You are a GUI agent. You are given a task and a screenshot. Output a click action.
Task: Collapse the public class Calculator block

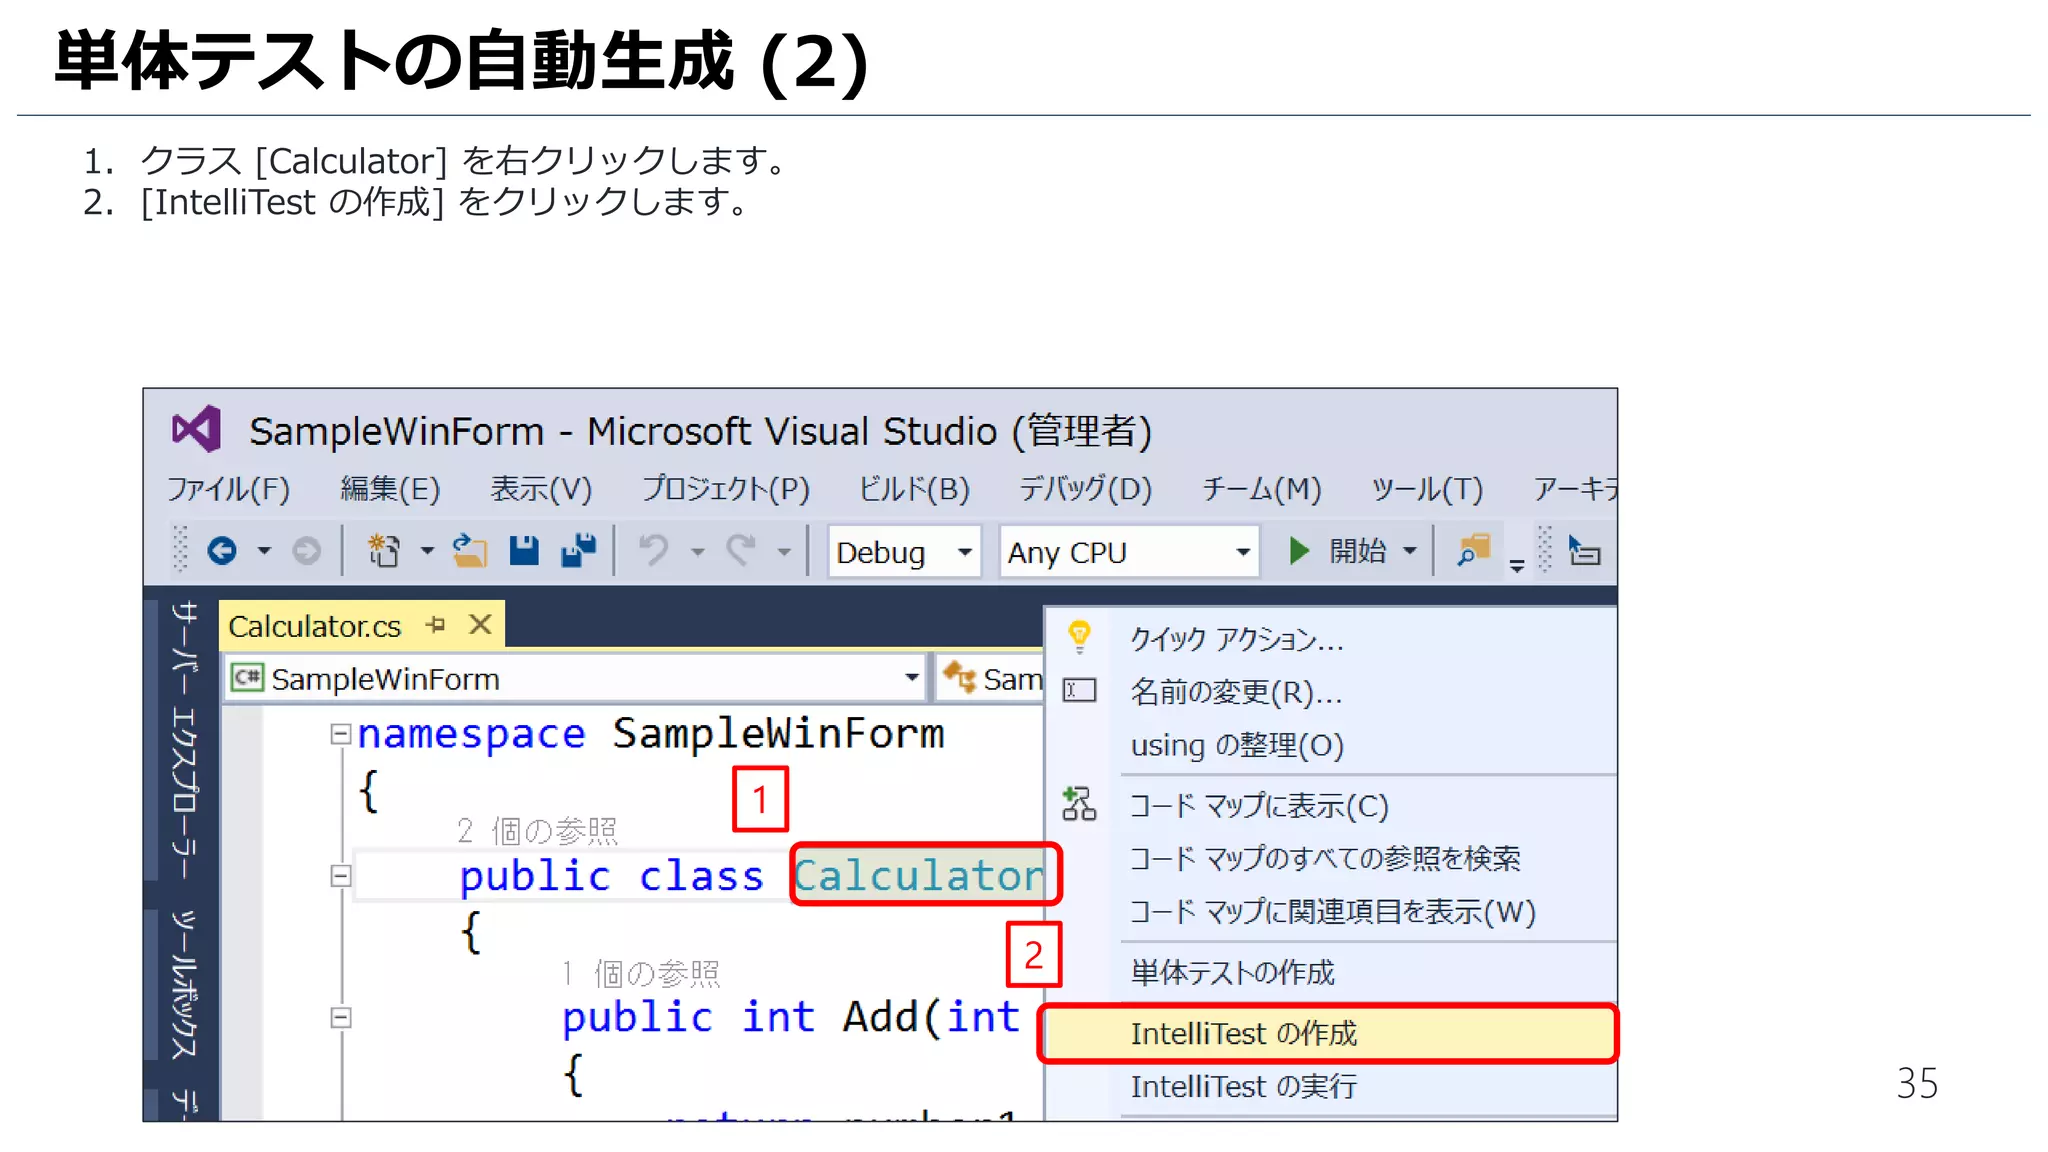point(340,876)
